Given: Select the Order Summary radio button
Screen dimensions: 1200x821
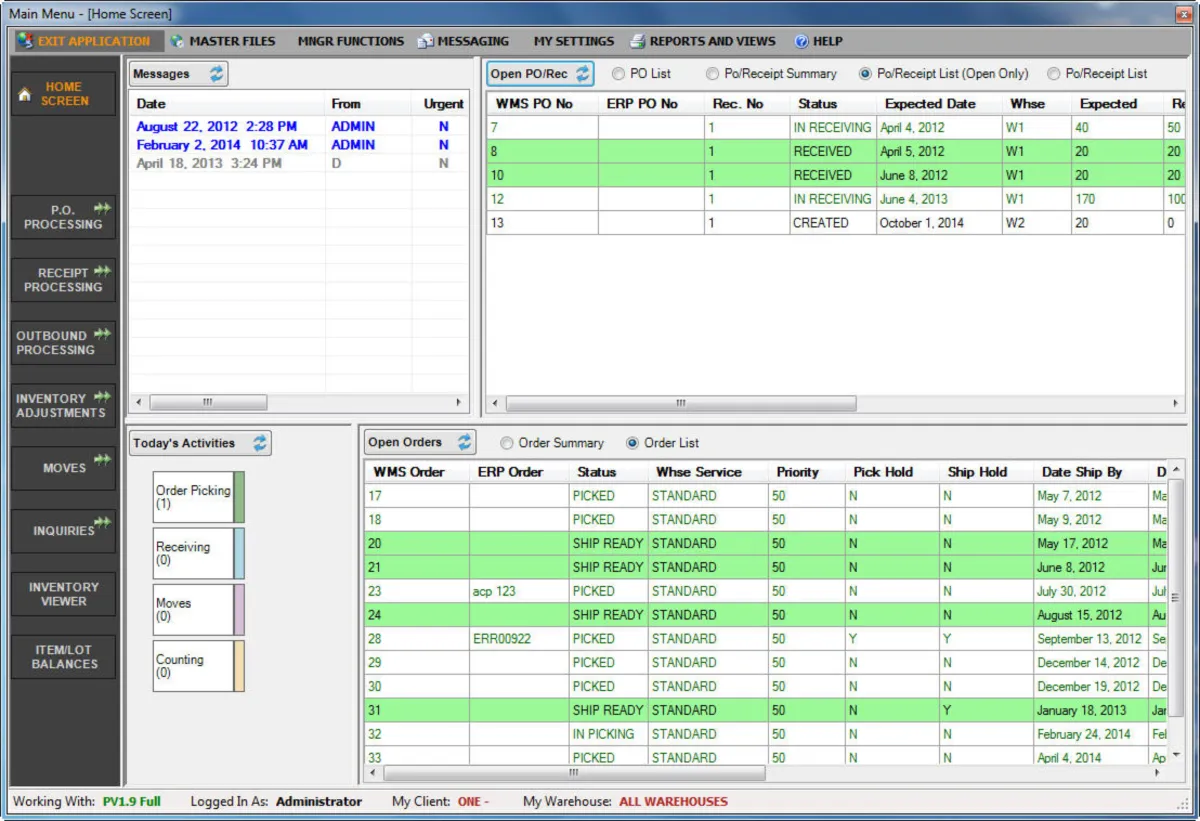Looking at the screenshot, I should click(507, 443).
